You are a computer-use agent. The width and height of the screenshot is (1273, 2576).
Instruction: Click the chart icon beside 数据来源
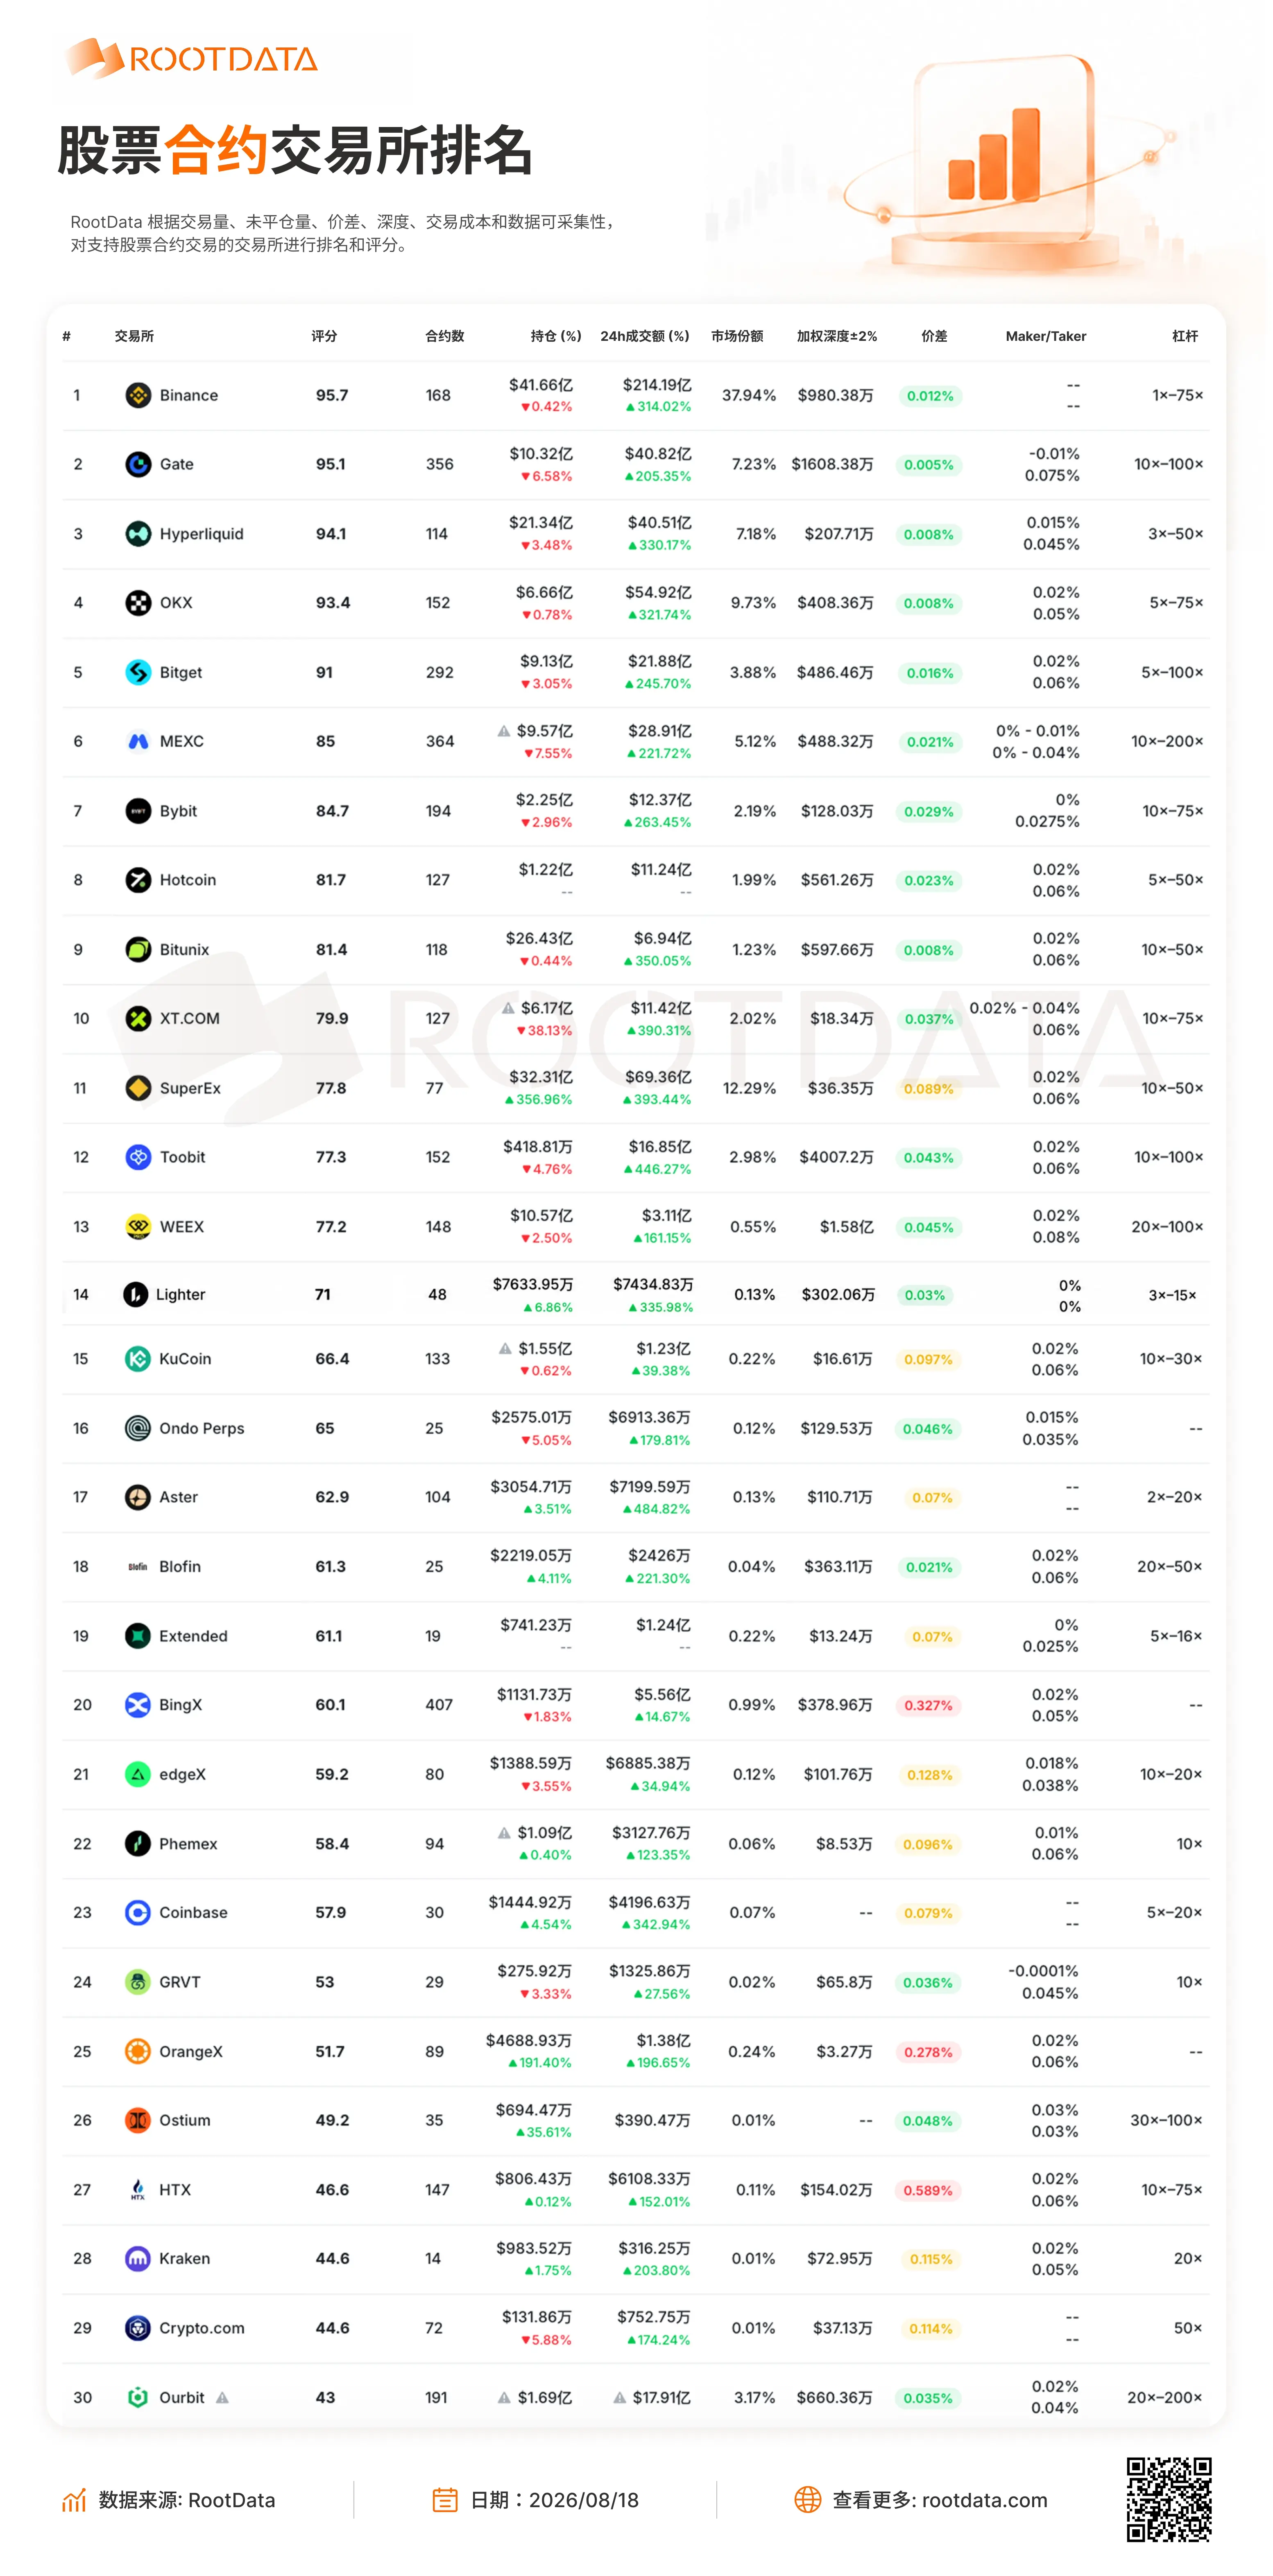click(74, 2500)
